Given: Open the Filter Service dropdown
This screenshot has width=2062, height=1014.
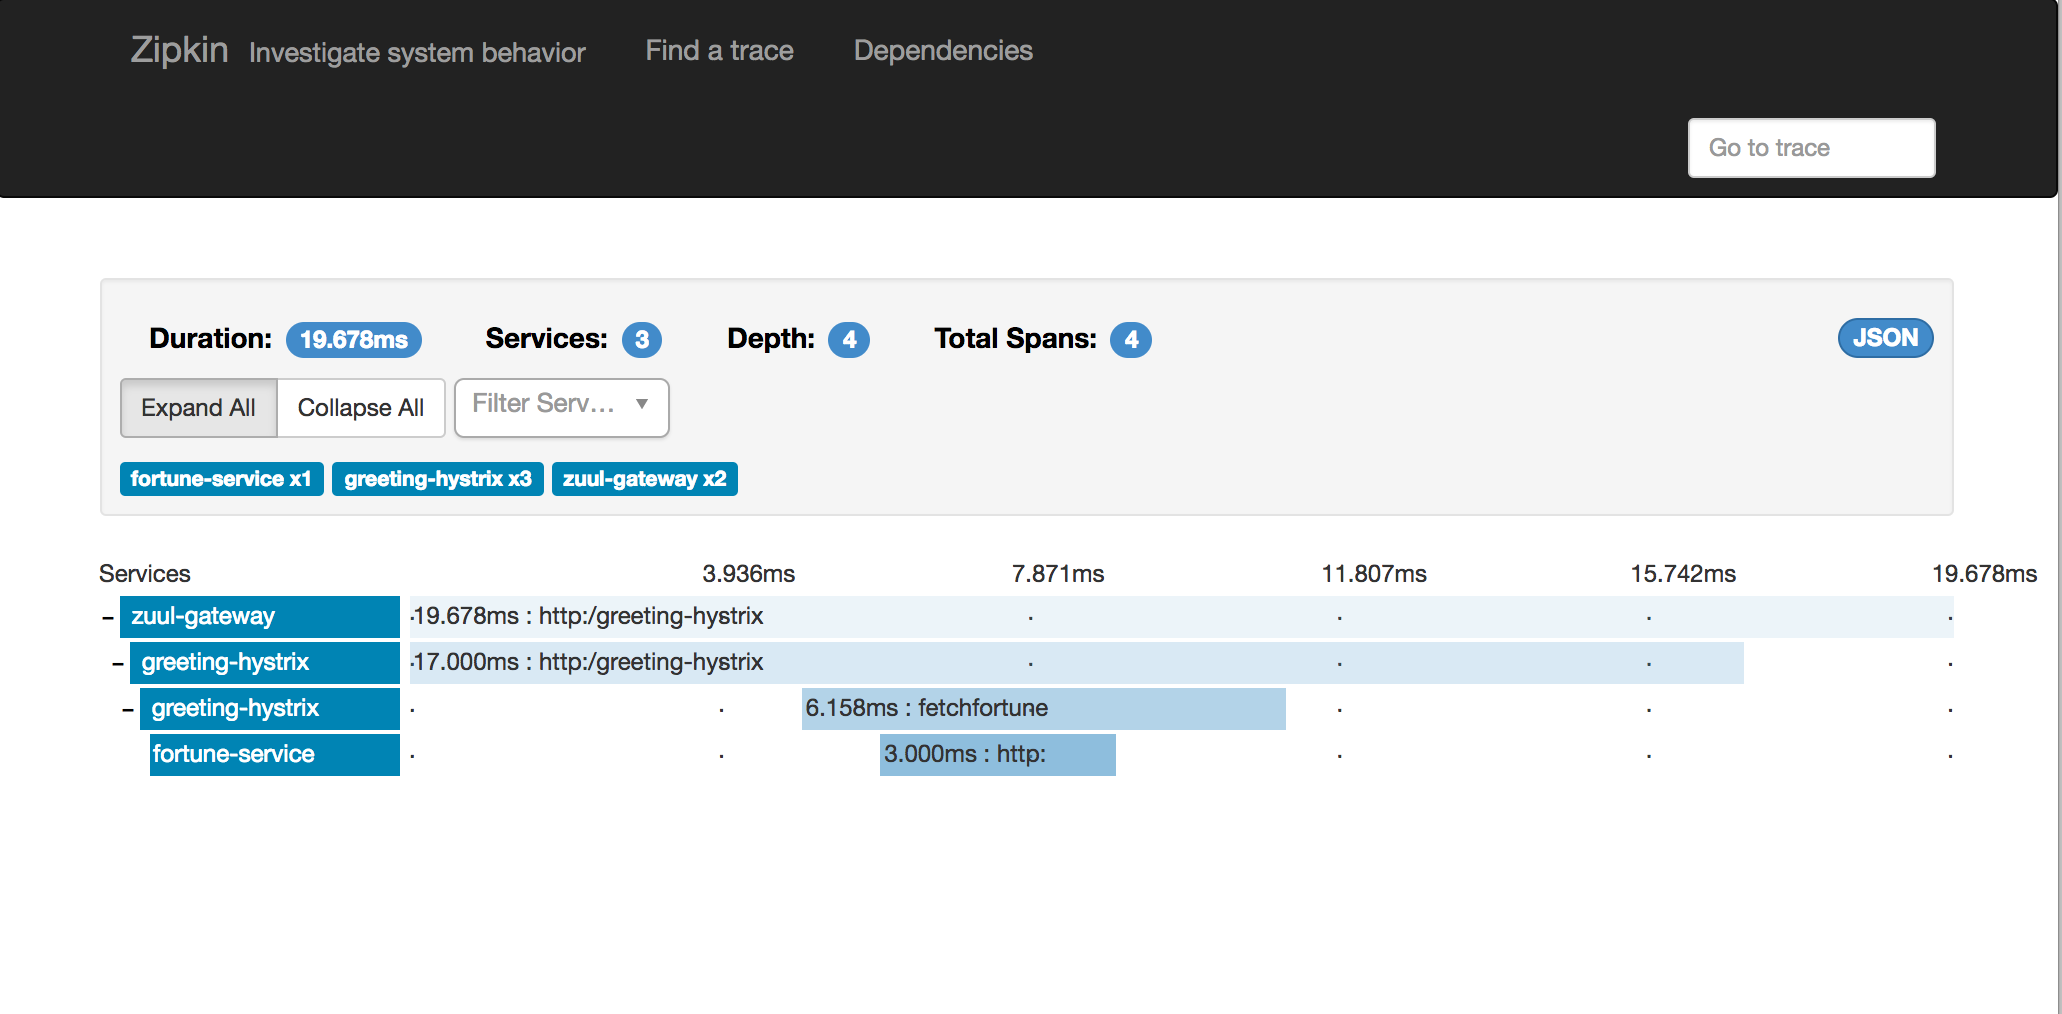Looking at the screenshot, I should coord(561,407).
